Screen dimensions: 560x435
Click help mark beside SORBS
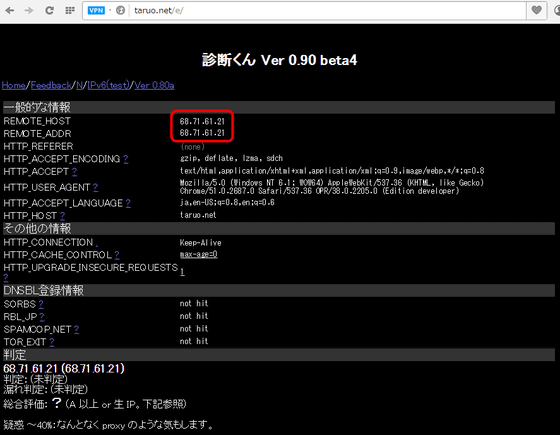(x=41, y=304)
